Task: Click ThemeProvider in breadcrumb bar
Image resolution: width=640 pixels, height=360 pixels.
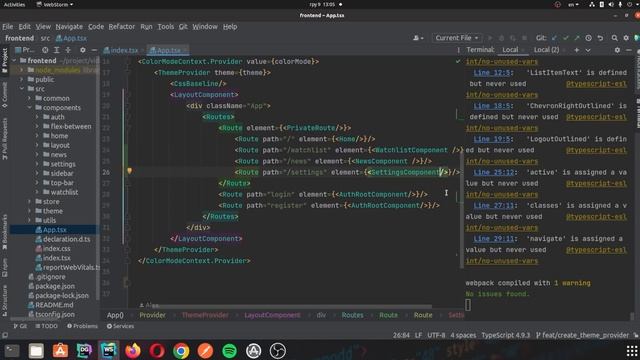Action: click(x=205, y=315)
